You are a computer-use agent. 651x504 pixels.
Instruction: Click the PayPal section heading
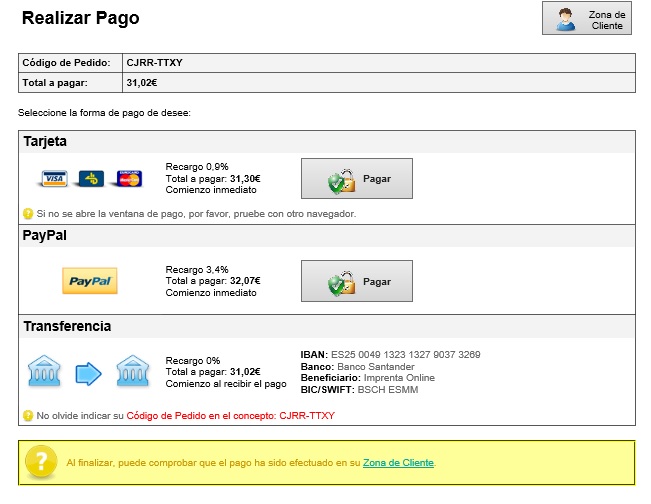click(43, 236)
